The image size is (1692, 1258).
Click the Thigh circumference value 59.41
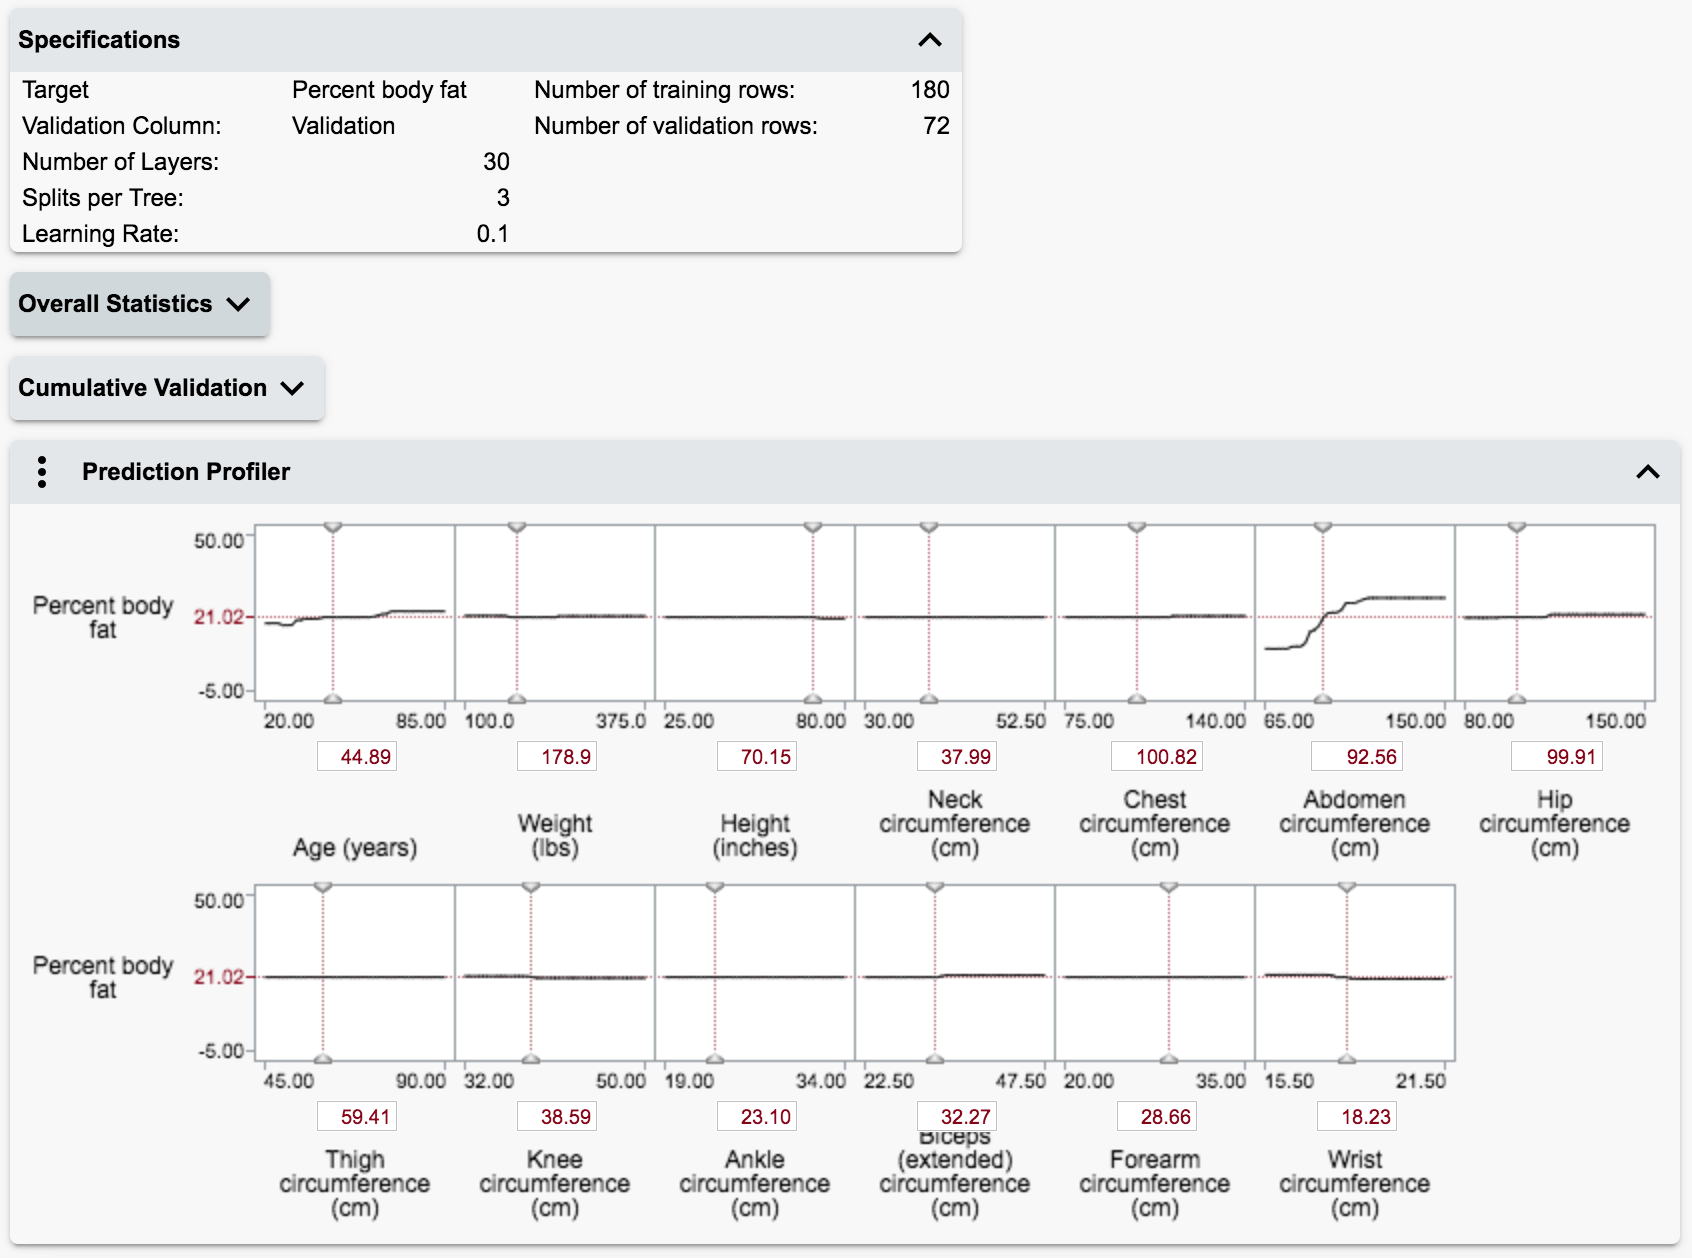[356, 1116]
